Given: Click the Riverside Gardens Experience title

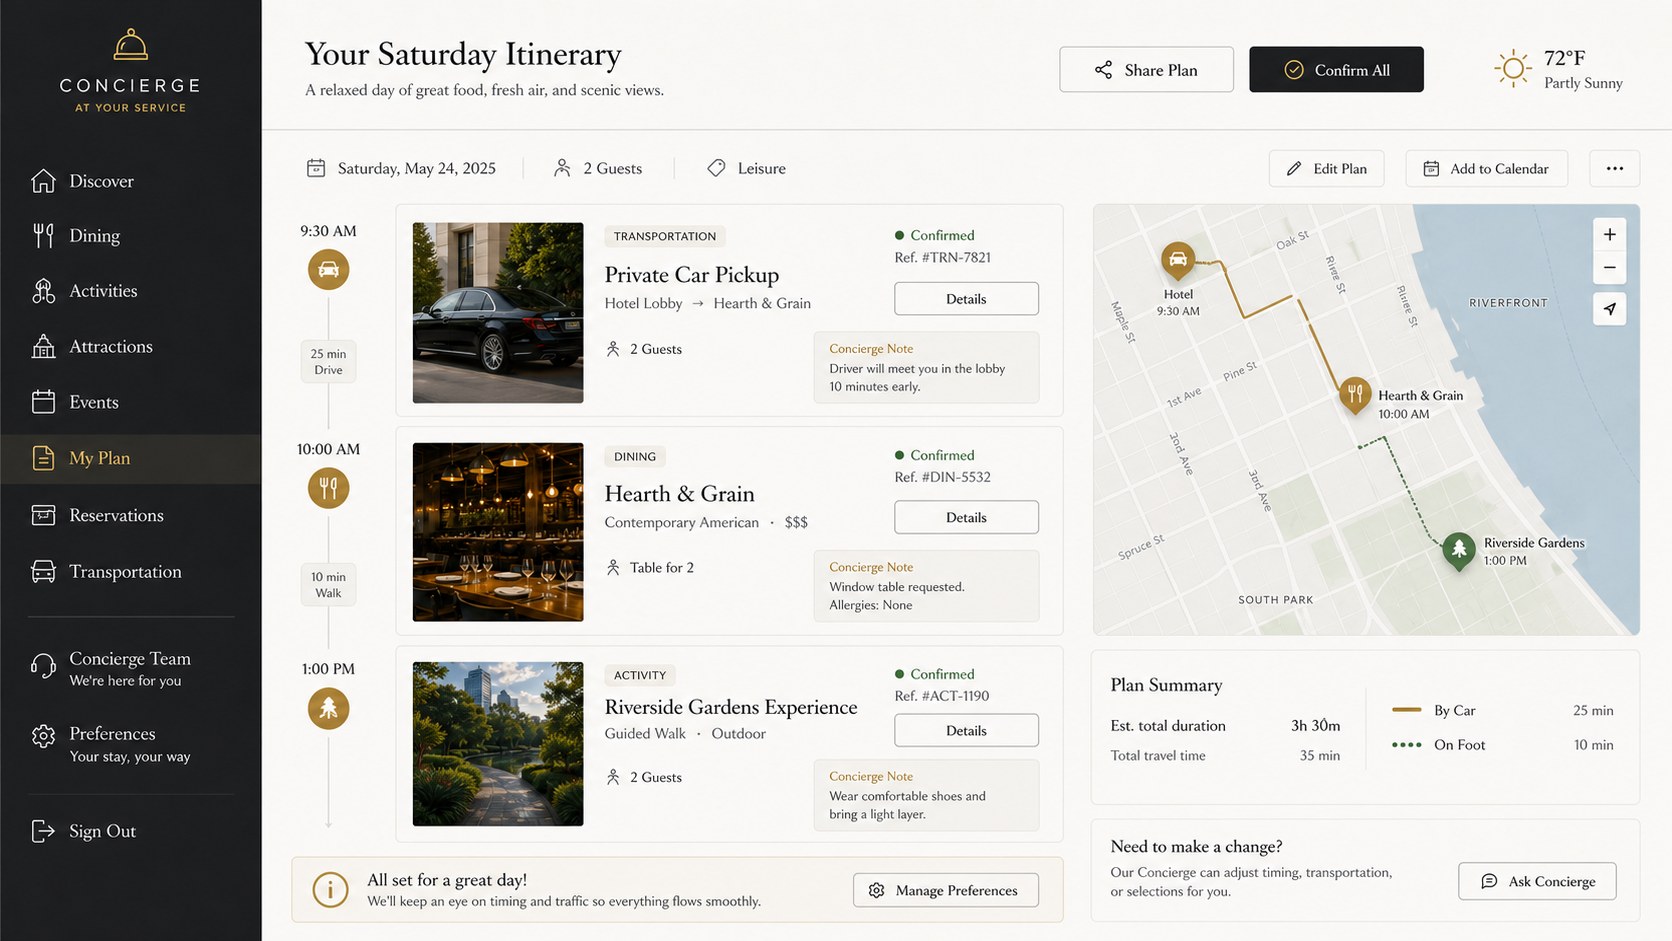Looking at the screenshot, I should (731, 707).
